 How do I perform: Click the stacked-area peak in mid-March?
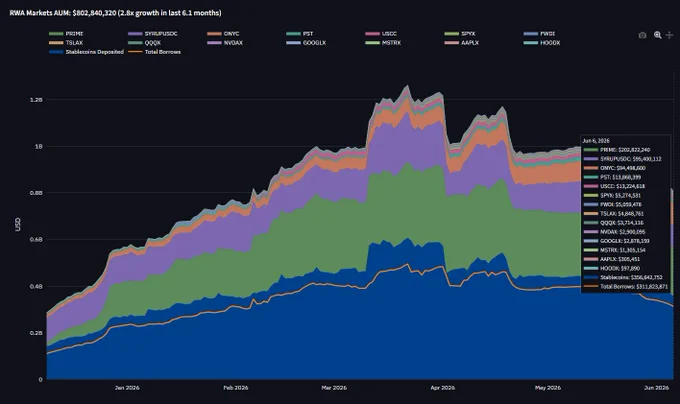point(406,86)
